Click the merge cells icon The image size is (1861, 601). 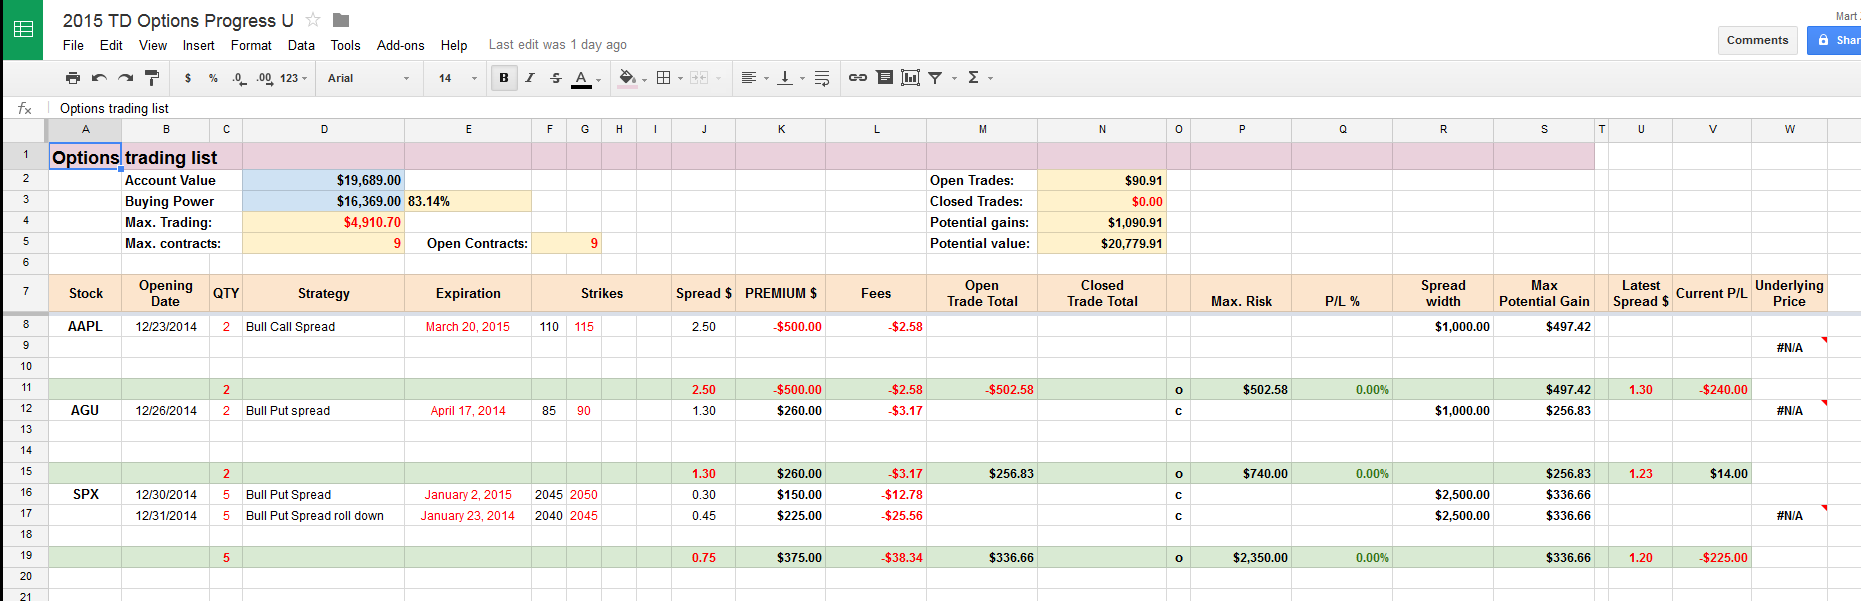pos(699,78)
